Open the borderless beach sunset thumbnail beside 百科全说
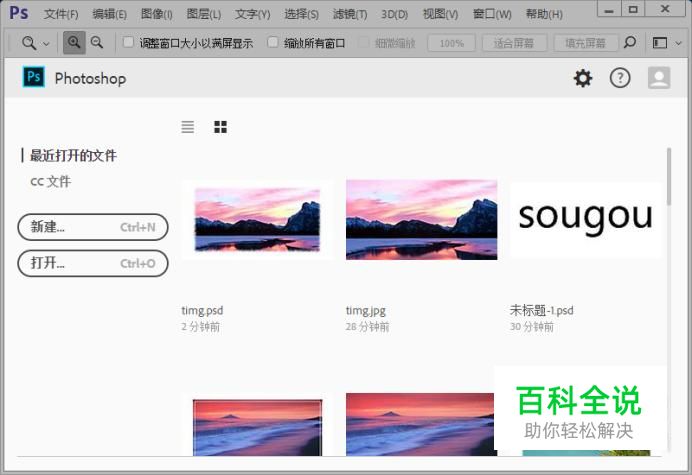The width and height of the screenshot is (692, 475). [x=420, y=424]
